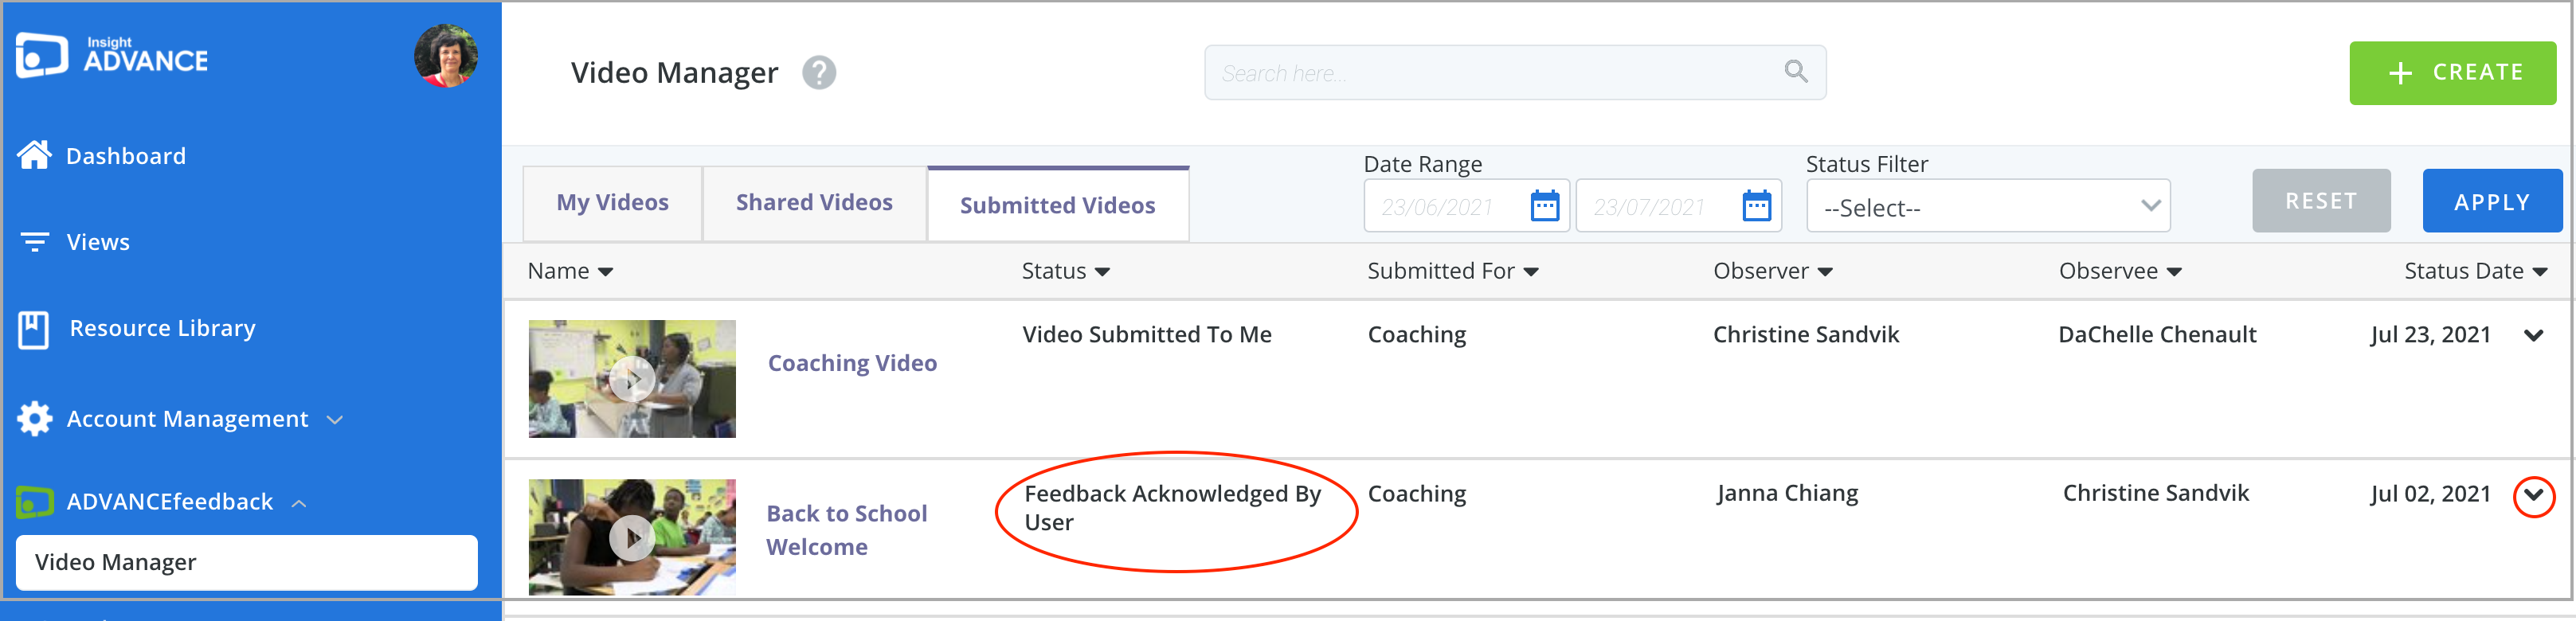Open the Status Filter select dropdown
The image size is (2576, 621).
click(1988, 206)
